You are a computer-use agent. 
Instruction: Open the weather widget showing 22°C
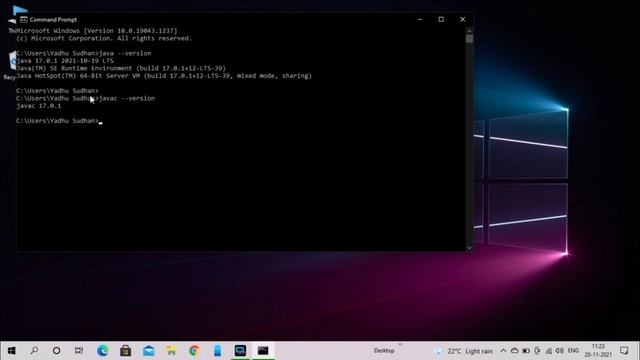coord(464,351)
